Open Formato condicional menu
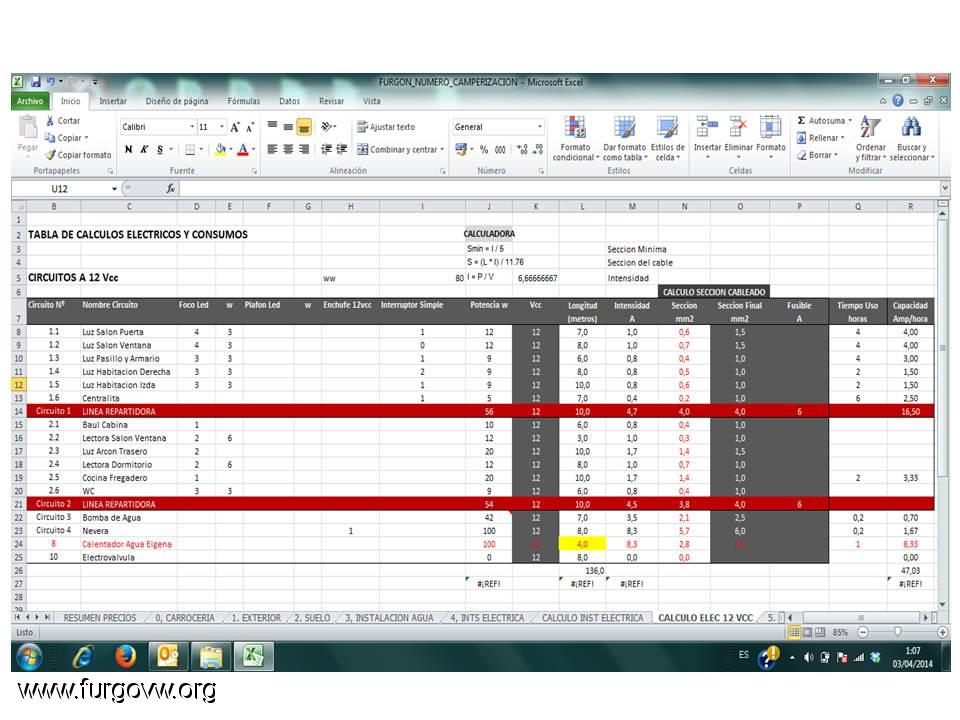The width and height of the screenshot is (960, 720). click(x=575, y=139)
